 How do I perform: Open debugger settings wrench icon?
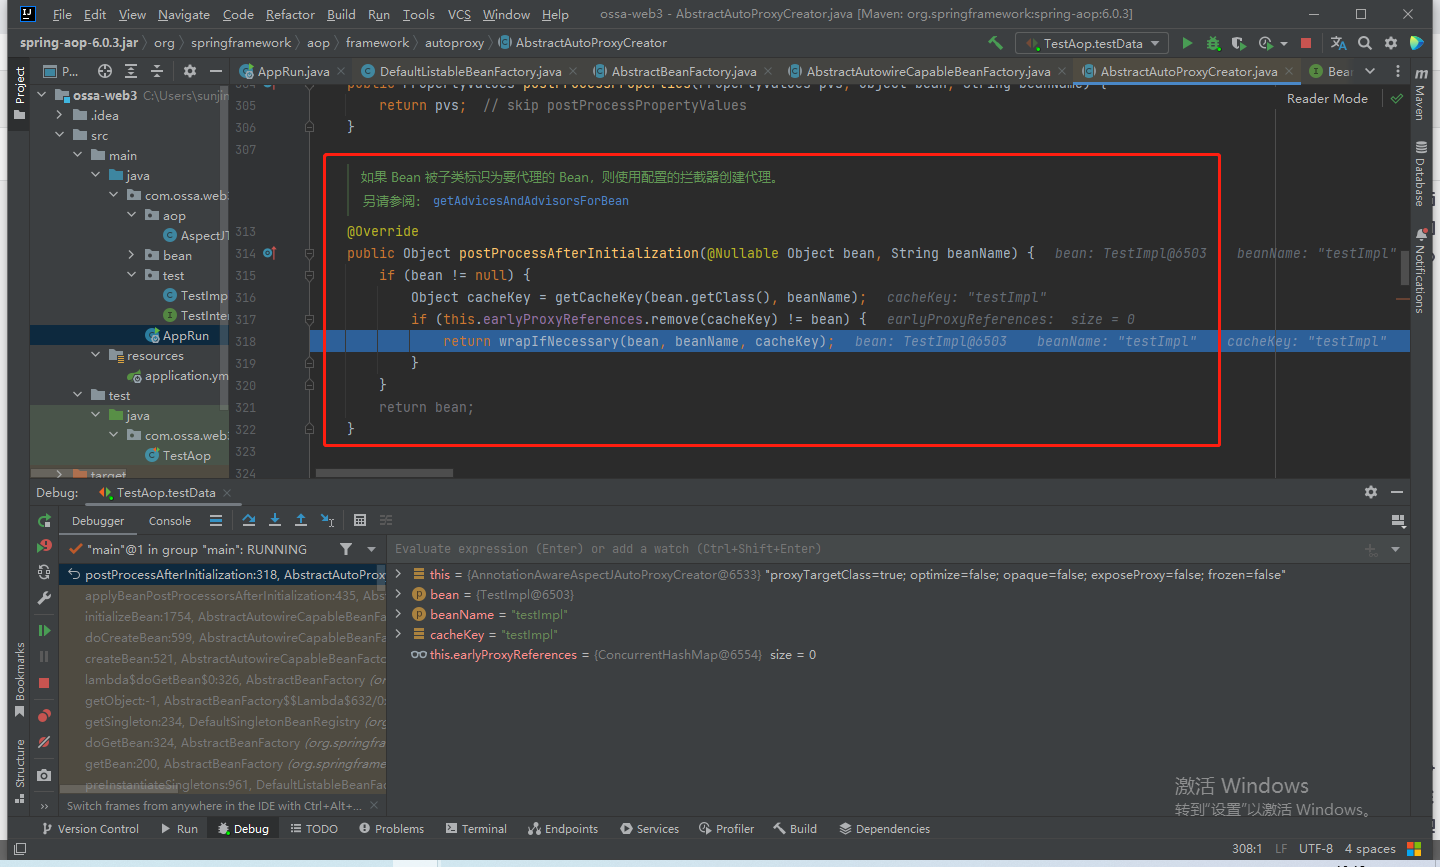44,598
